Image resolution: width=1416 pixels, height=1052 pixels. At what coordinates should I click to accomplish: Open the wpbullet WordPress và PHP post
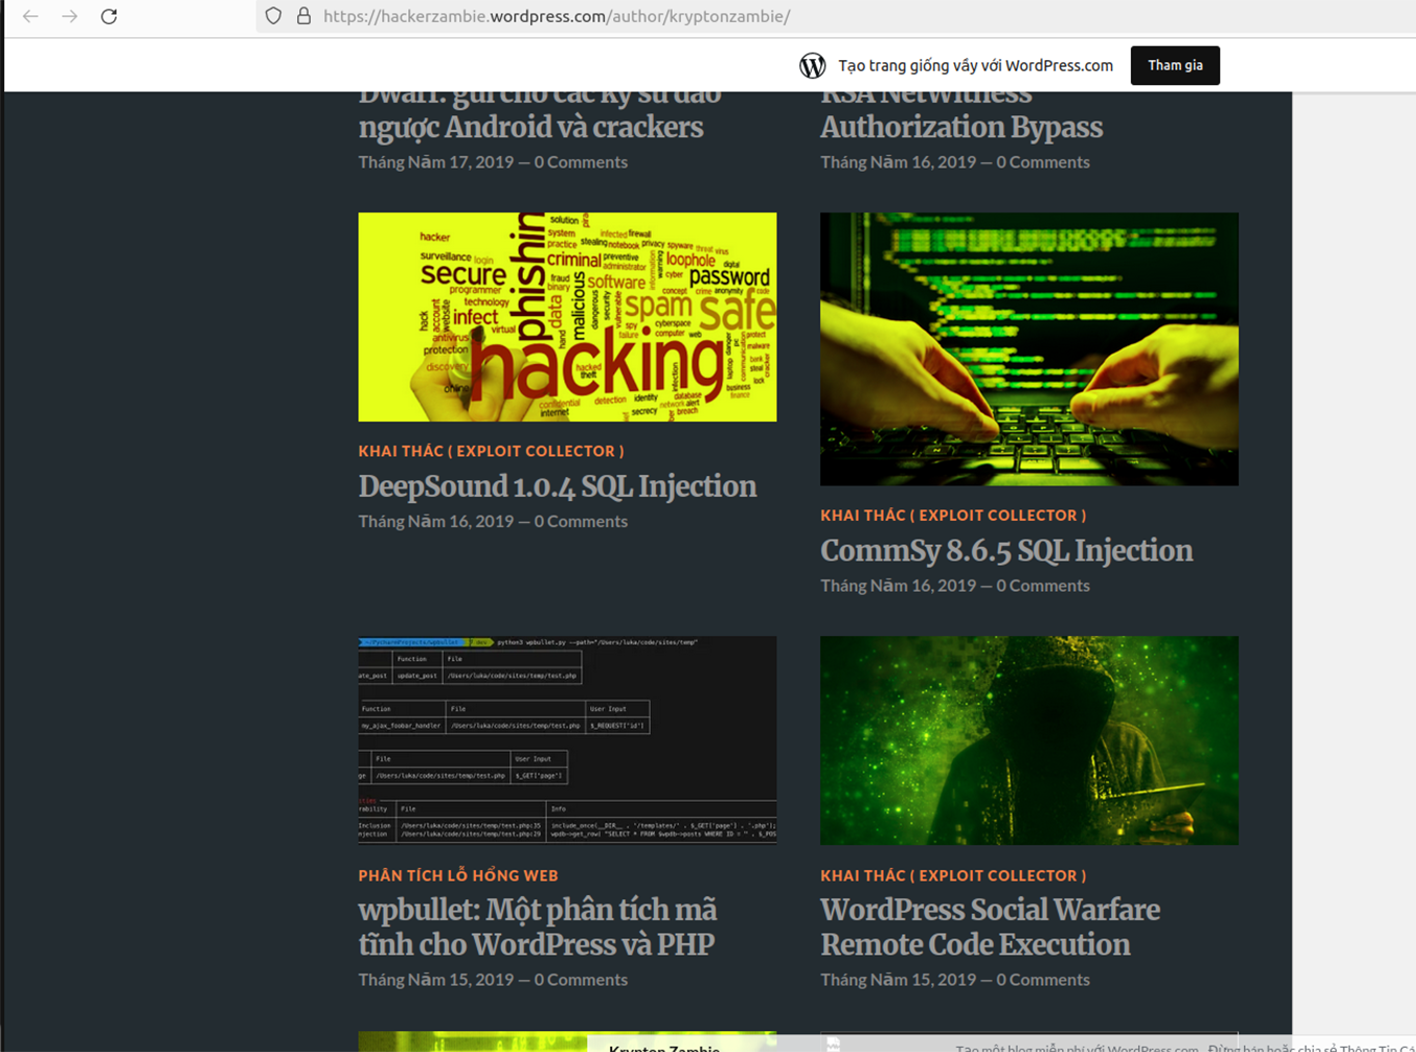click(537, 927)
